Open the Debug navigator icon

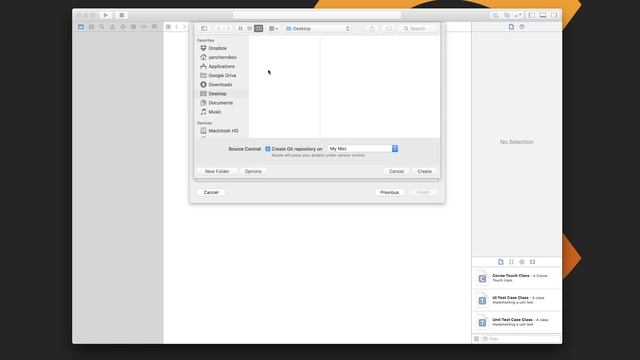pyautogui.click(x=133, y=27)
